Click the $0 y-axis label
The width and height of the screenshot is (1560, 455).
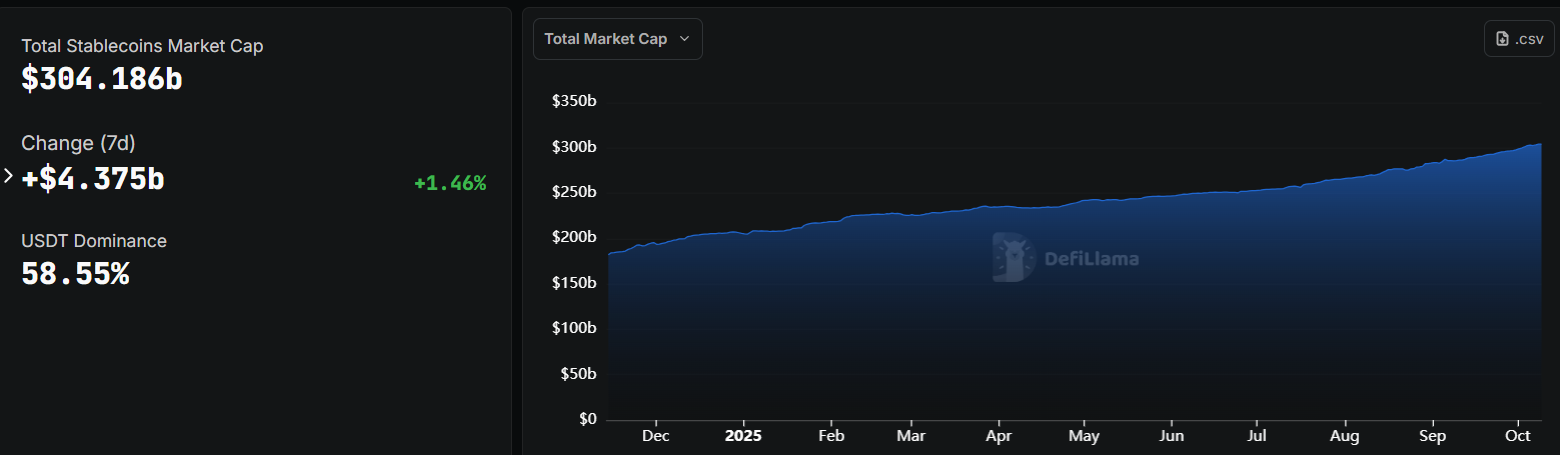[x=587, y=419]
